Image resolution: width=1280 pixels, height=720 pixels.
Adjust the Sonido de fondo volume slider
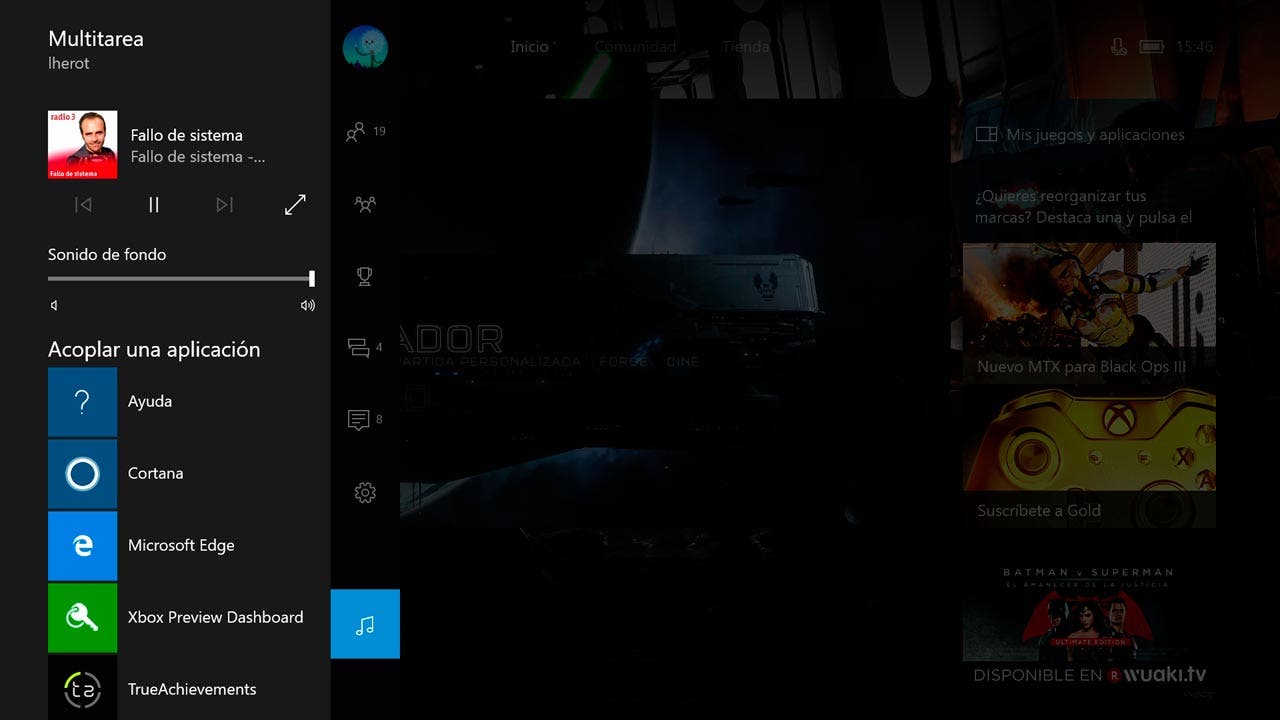(181, 279)
